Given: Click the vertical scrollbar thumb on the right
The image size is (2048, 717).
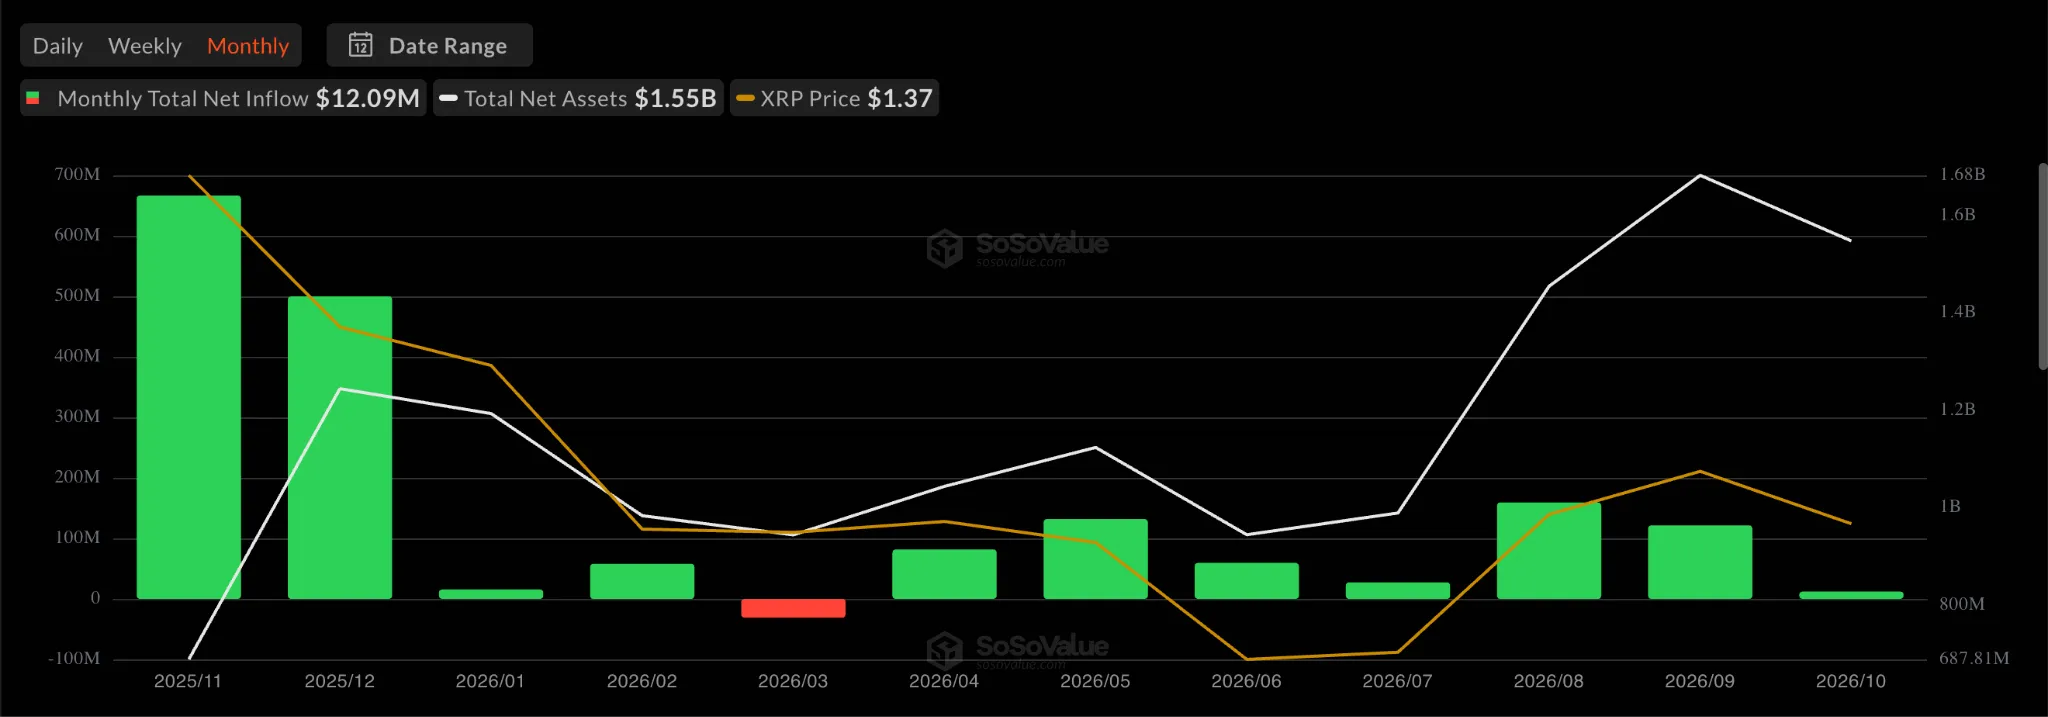Looking at the screenshot, I should pos(2042,266).
